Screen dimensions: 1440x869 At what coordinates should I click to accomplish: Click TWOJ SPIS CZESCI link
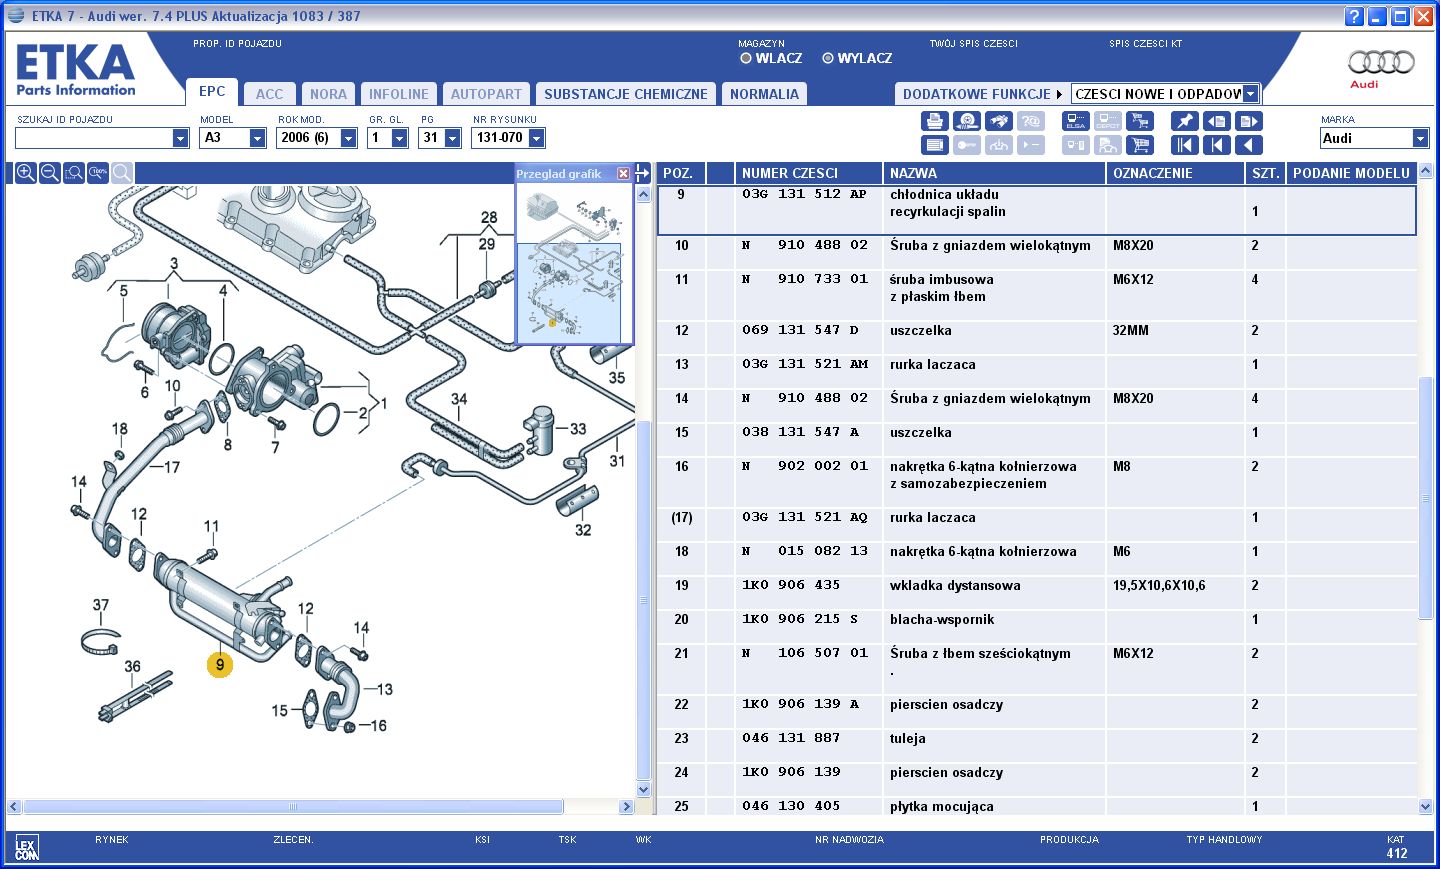tap(973, 44)
